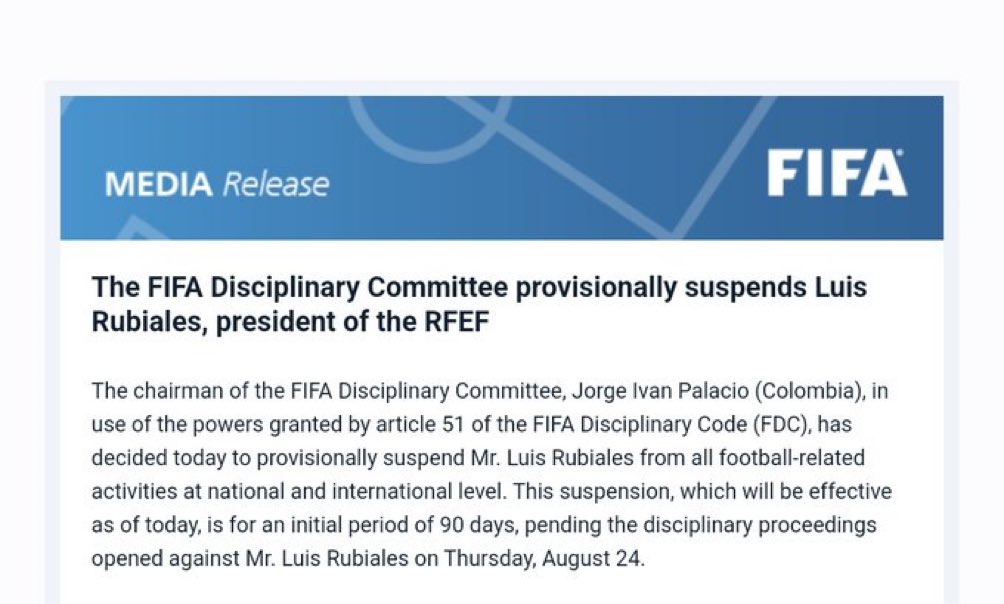Click the registered trademark symbol beside FIFA

point(901,154)
